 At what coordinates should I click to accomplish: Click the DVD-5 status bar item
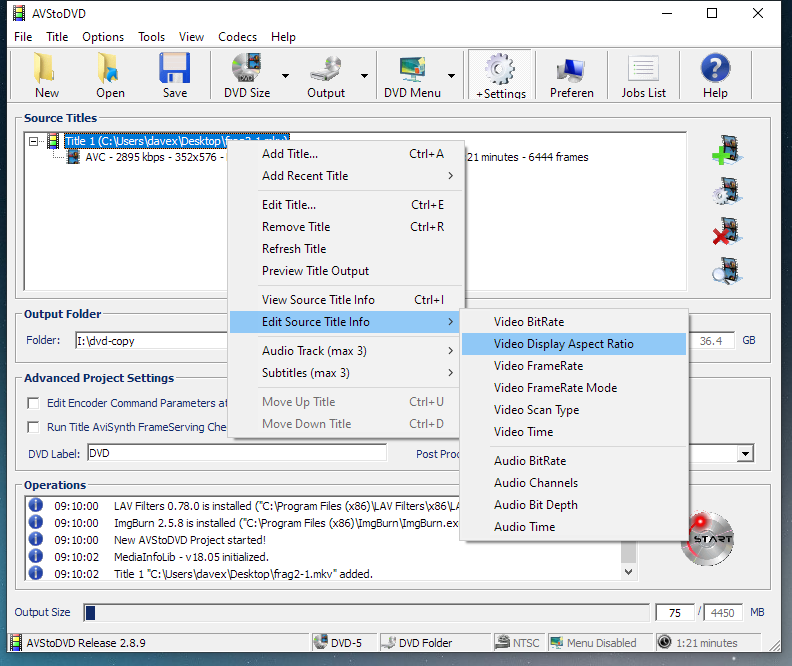(344, 643)
